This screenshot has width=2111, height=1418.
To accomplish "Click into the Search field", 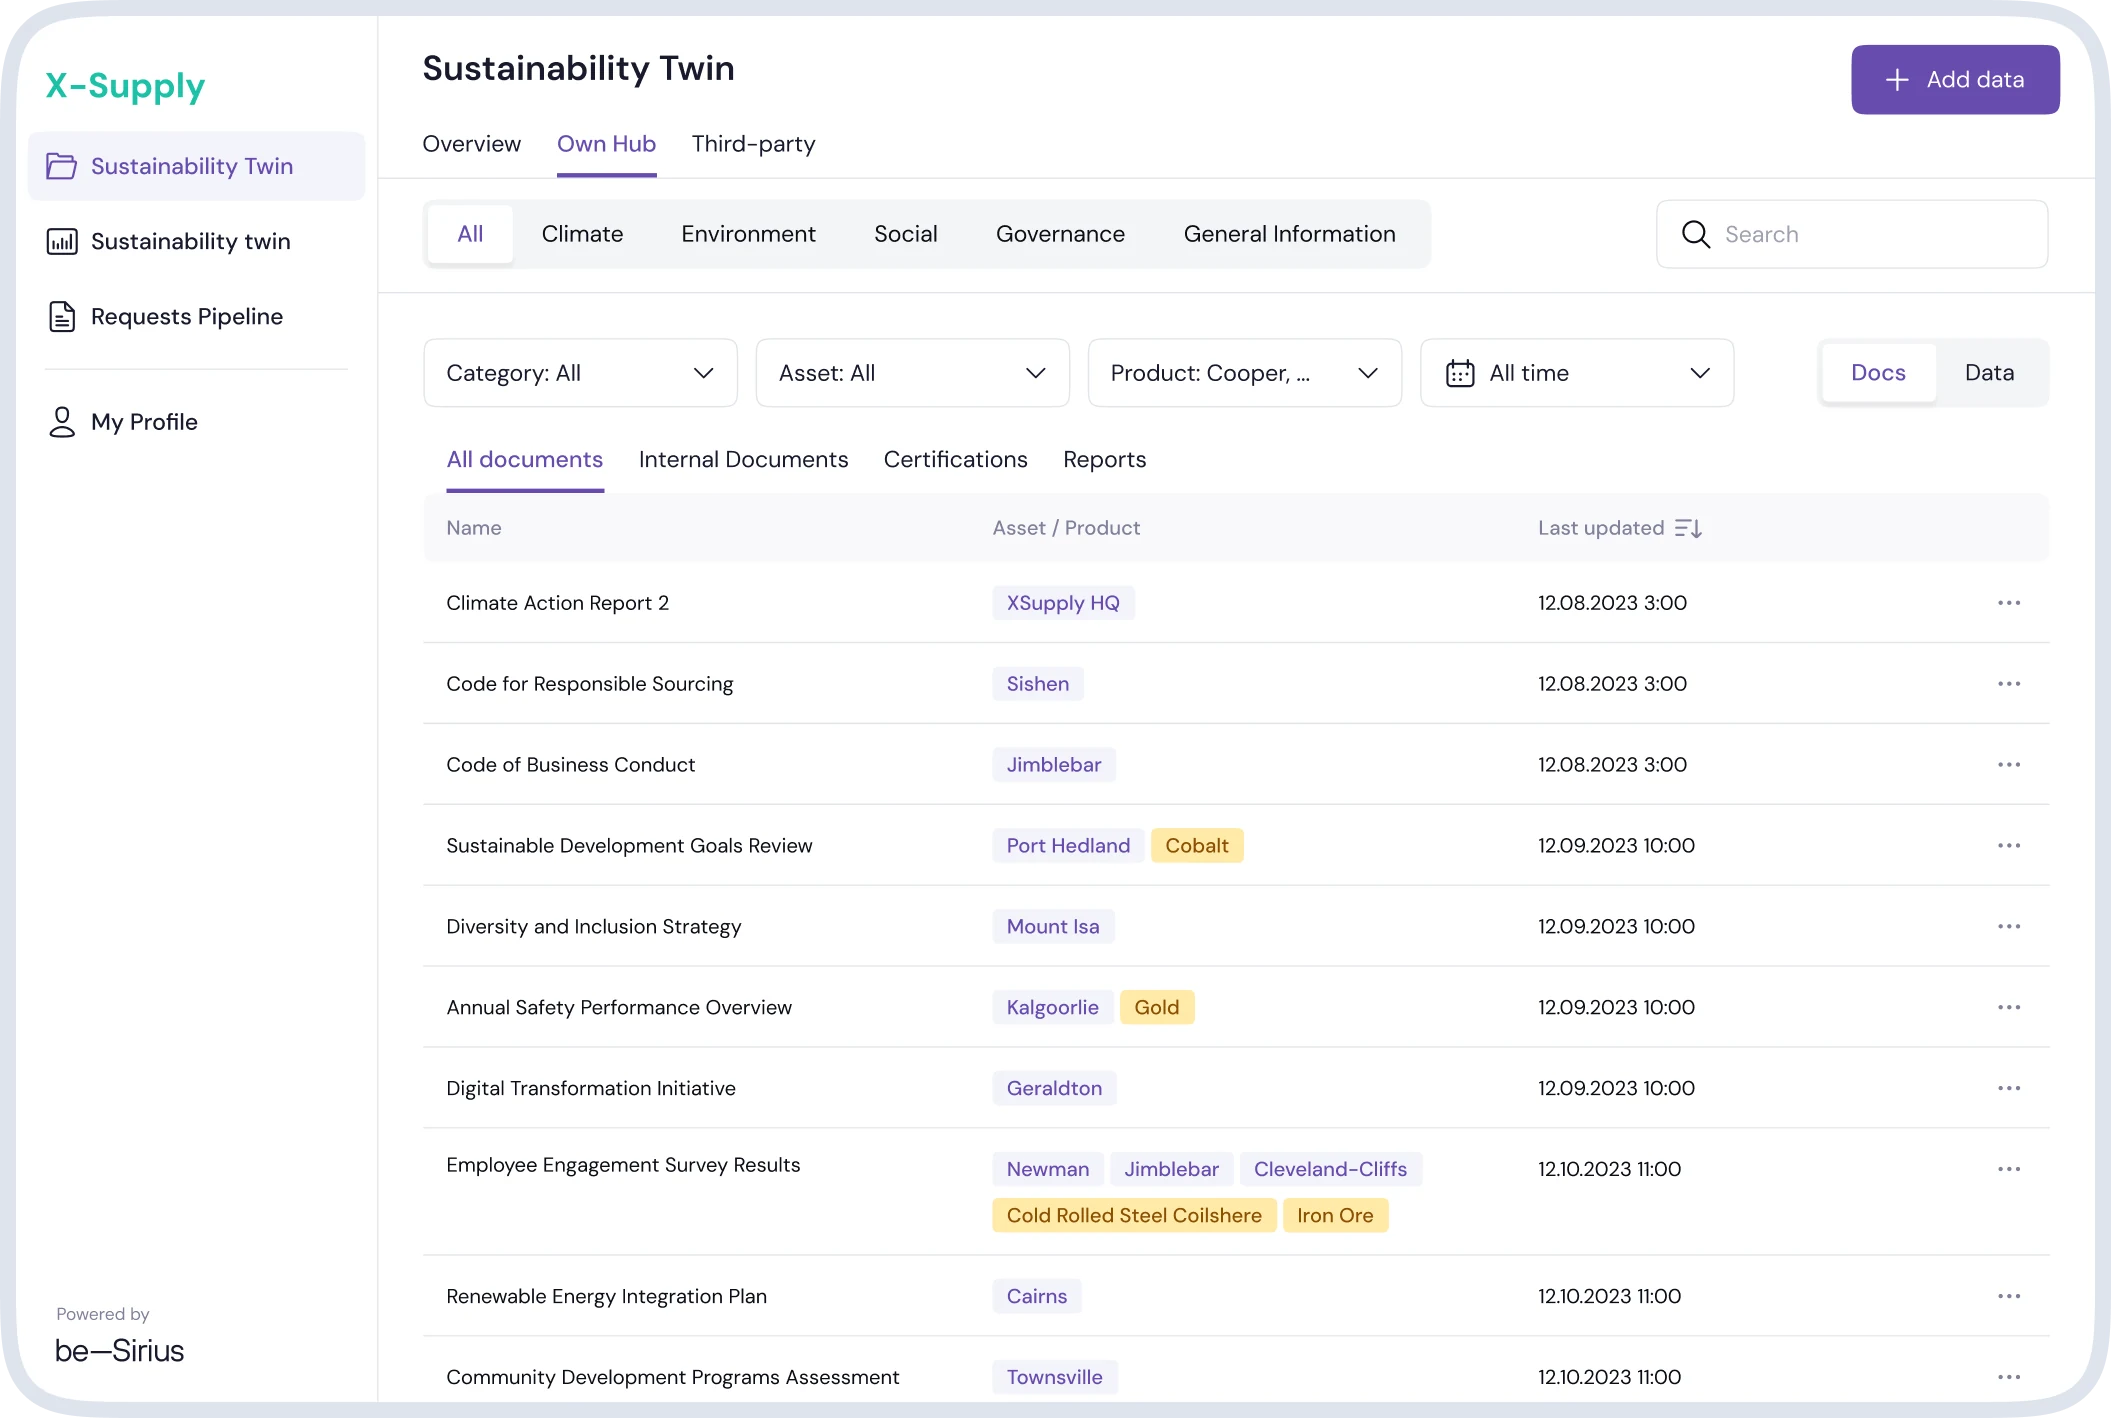I will [x=1852, y=234].
